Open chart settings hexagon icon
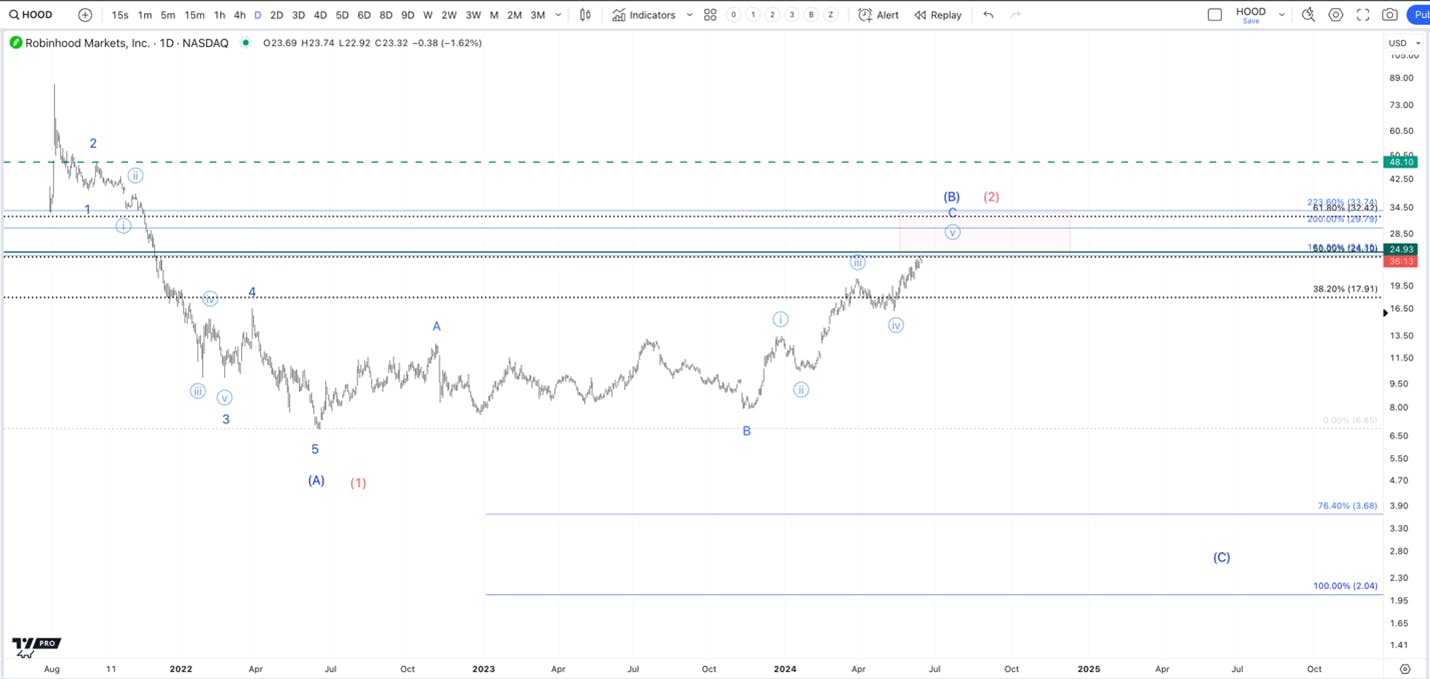Viewport: 1430px width, 679px height. click(x=1336, y=15)
